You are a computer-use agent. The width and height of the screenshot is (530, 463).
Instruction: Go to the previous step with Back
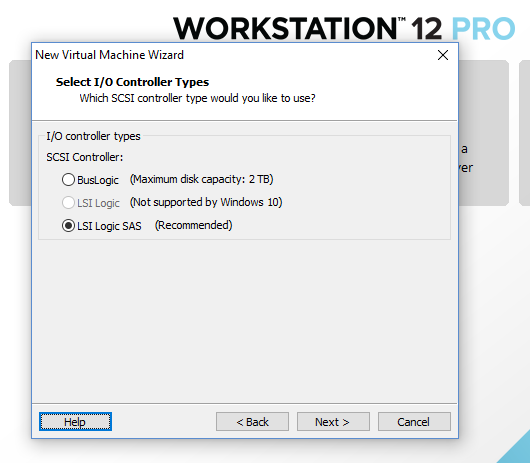[x=252, y=421]
